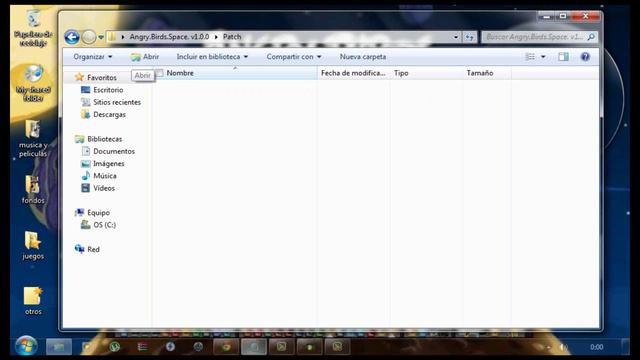Go back with the blue Back arrow
Screen dimensions: 640x360
coord(72,37)
